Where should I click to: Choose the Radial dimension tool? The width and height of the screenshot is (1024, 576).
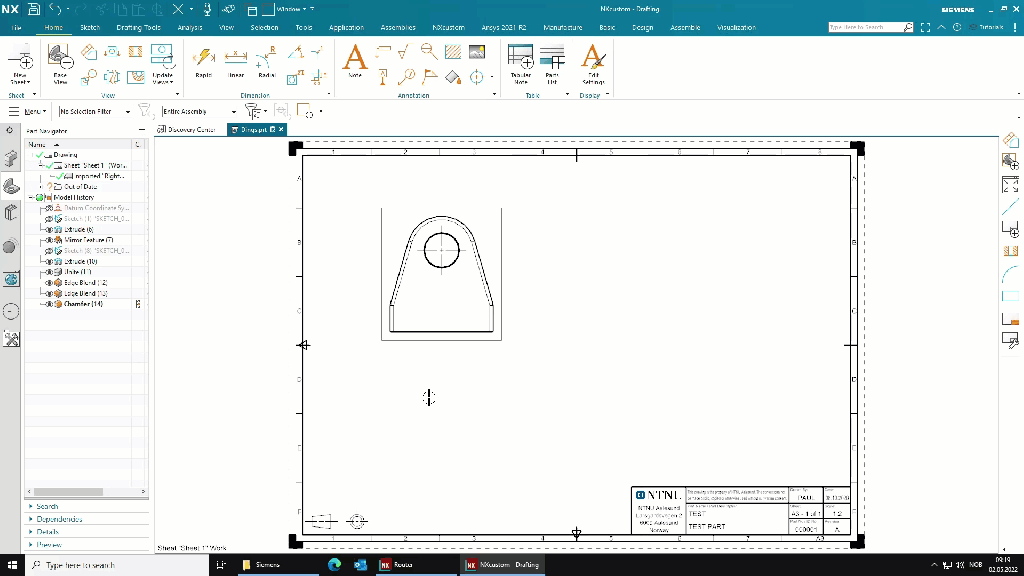point(266,62)
